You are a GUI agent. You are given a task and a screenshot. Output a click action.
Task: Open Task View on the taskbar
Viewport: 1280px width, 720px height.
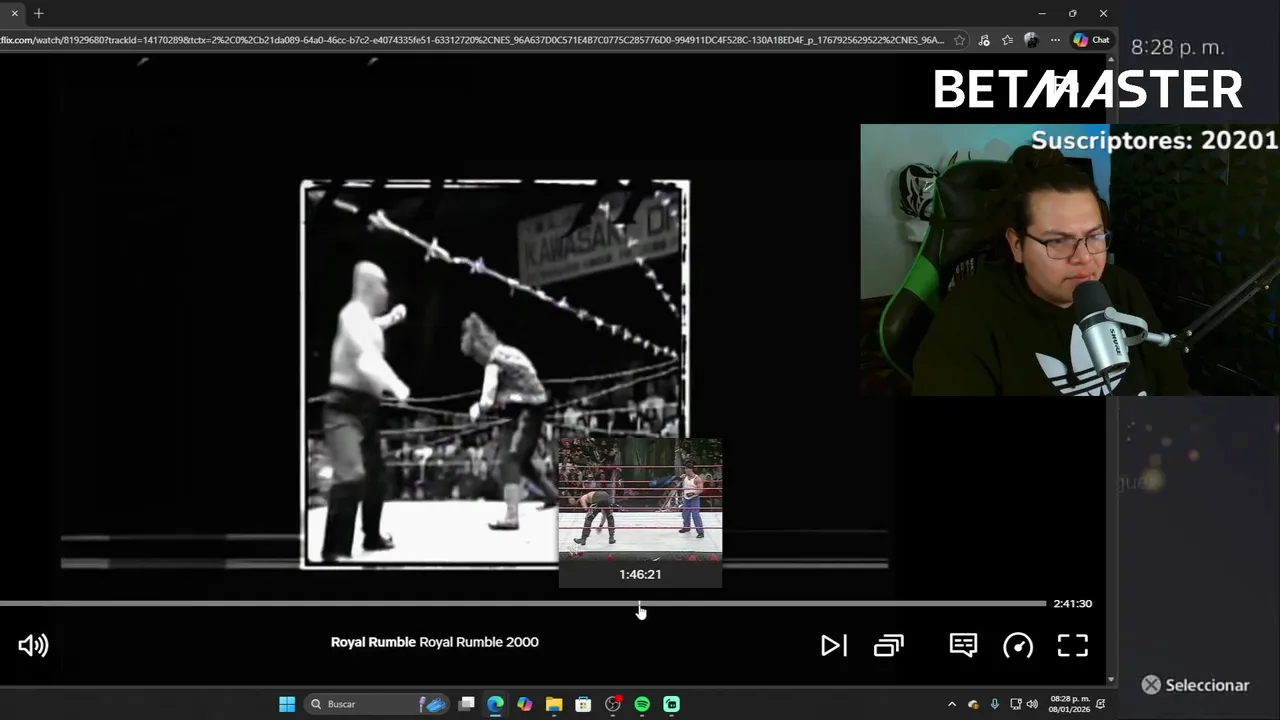(466, 704)
